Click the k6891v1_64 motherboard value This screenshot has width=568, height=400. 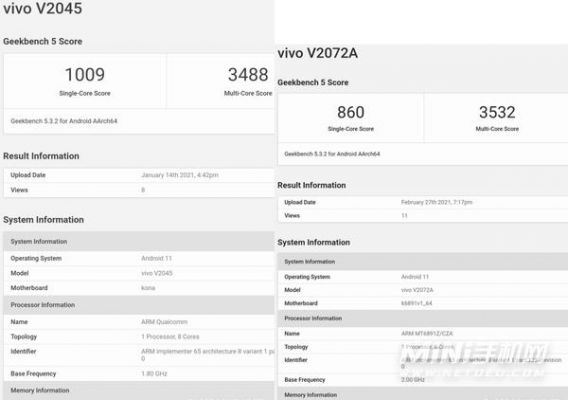pyautogui.click(x=417, y=303)
